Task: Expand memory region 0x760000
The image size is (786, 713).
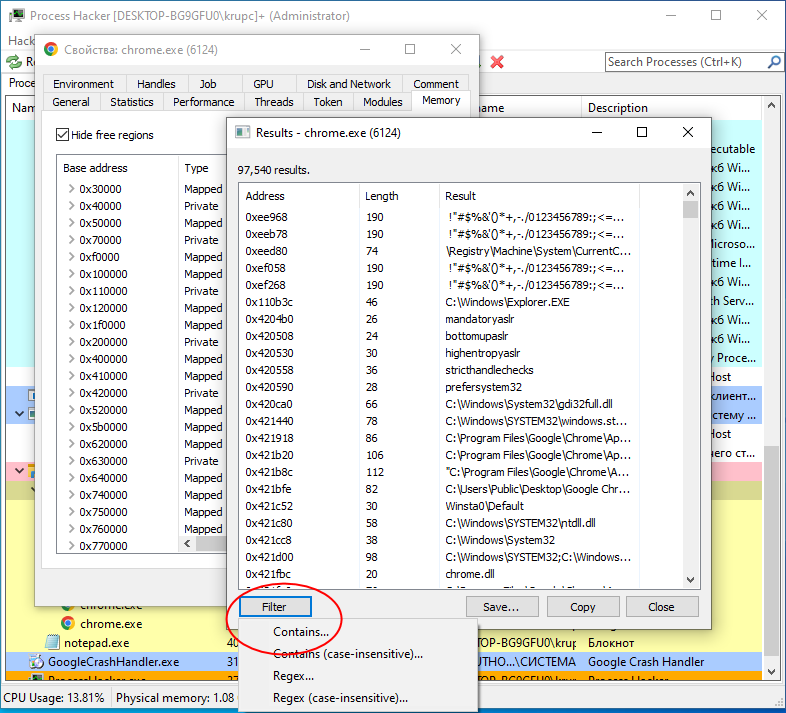Action: coord(71,528)
